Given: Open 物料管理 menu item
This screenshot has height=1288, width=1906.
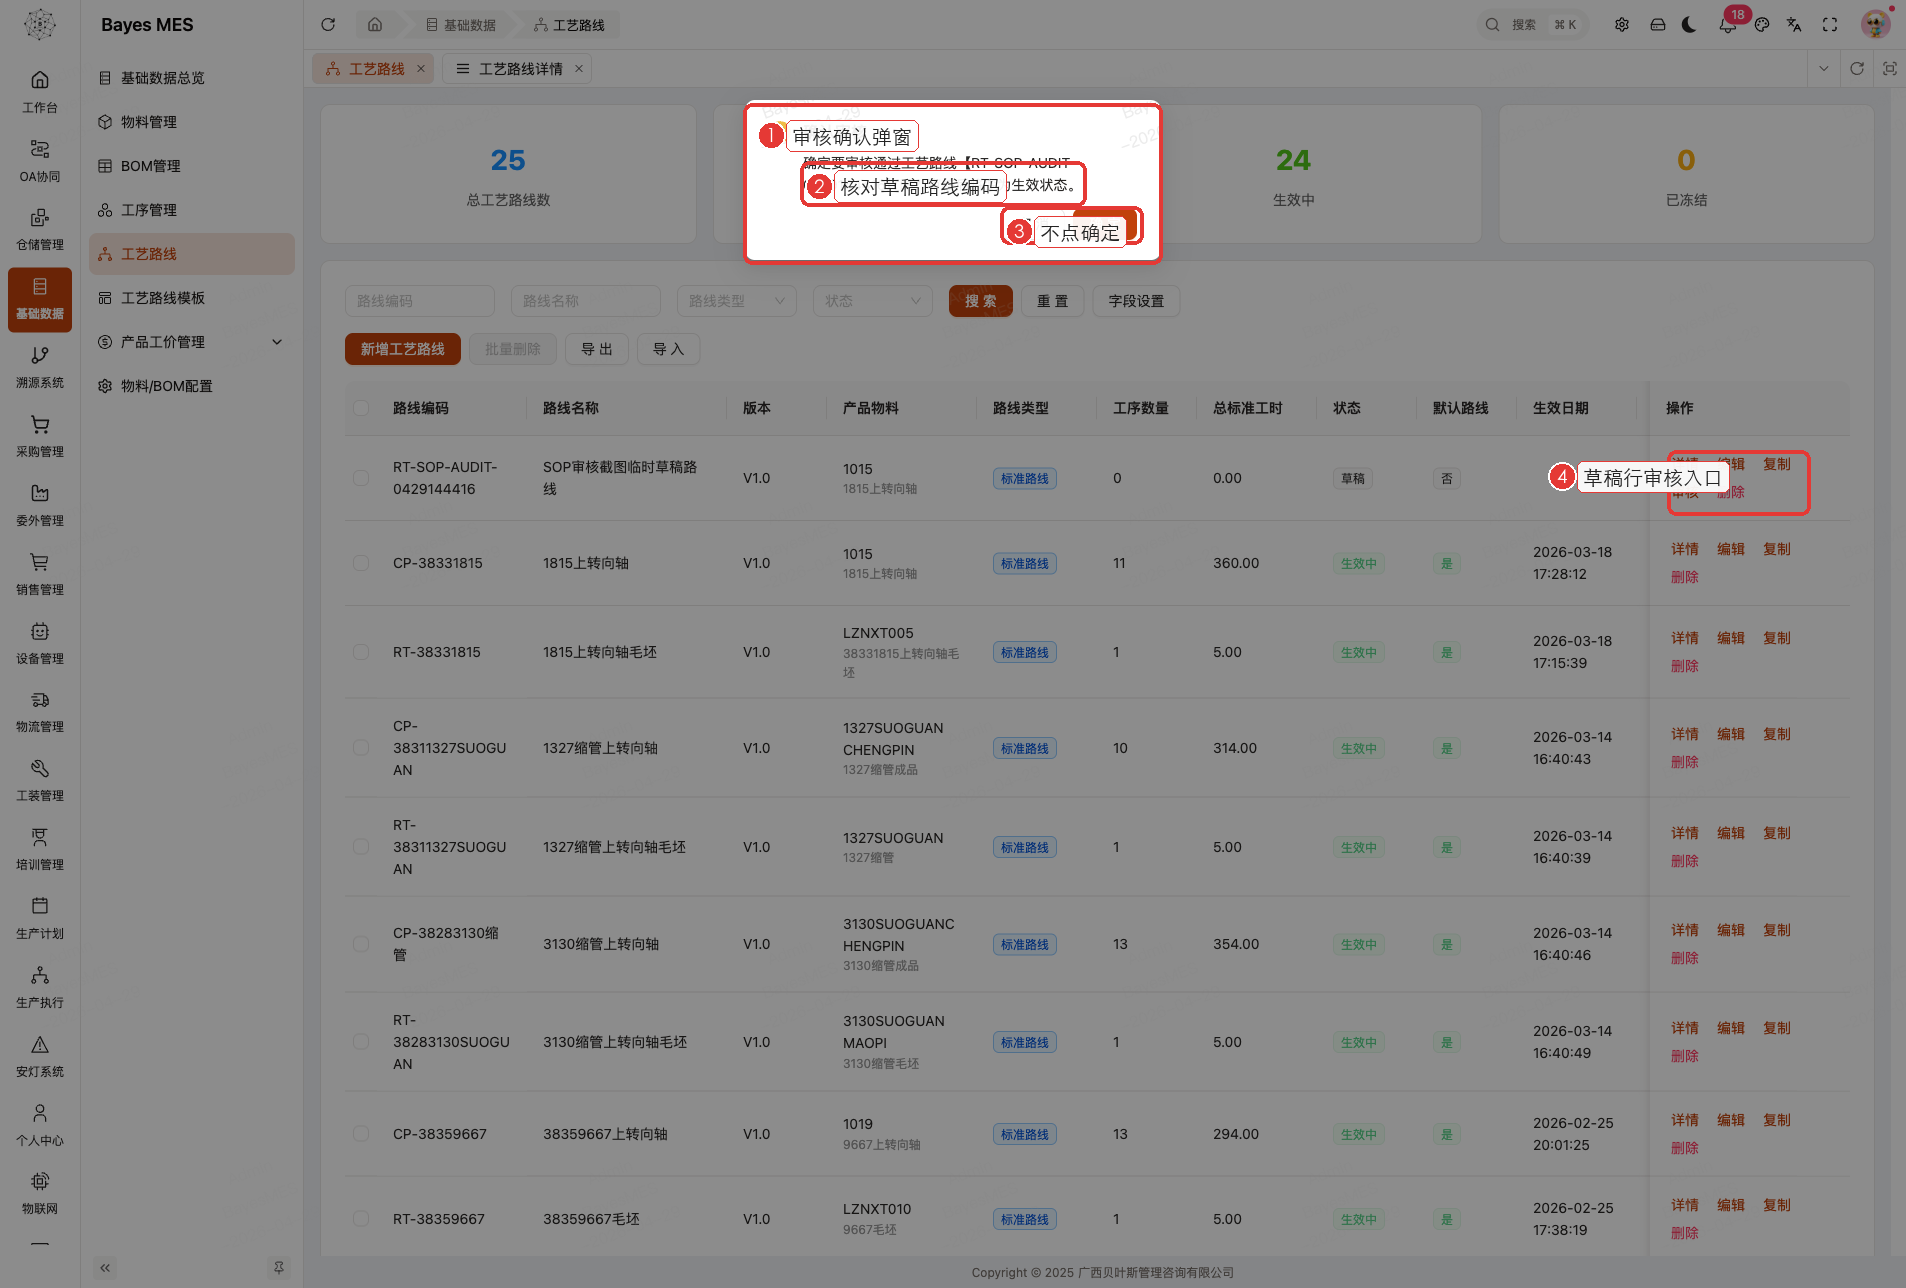Looking at the screenshot, I should point(191,122).
